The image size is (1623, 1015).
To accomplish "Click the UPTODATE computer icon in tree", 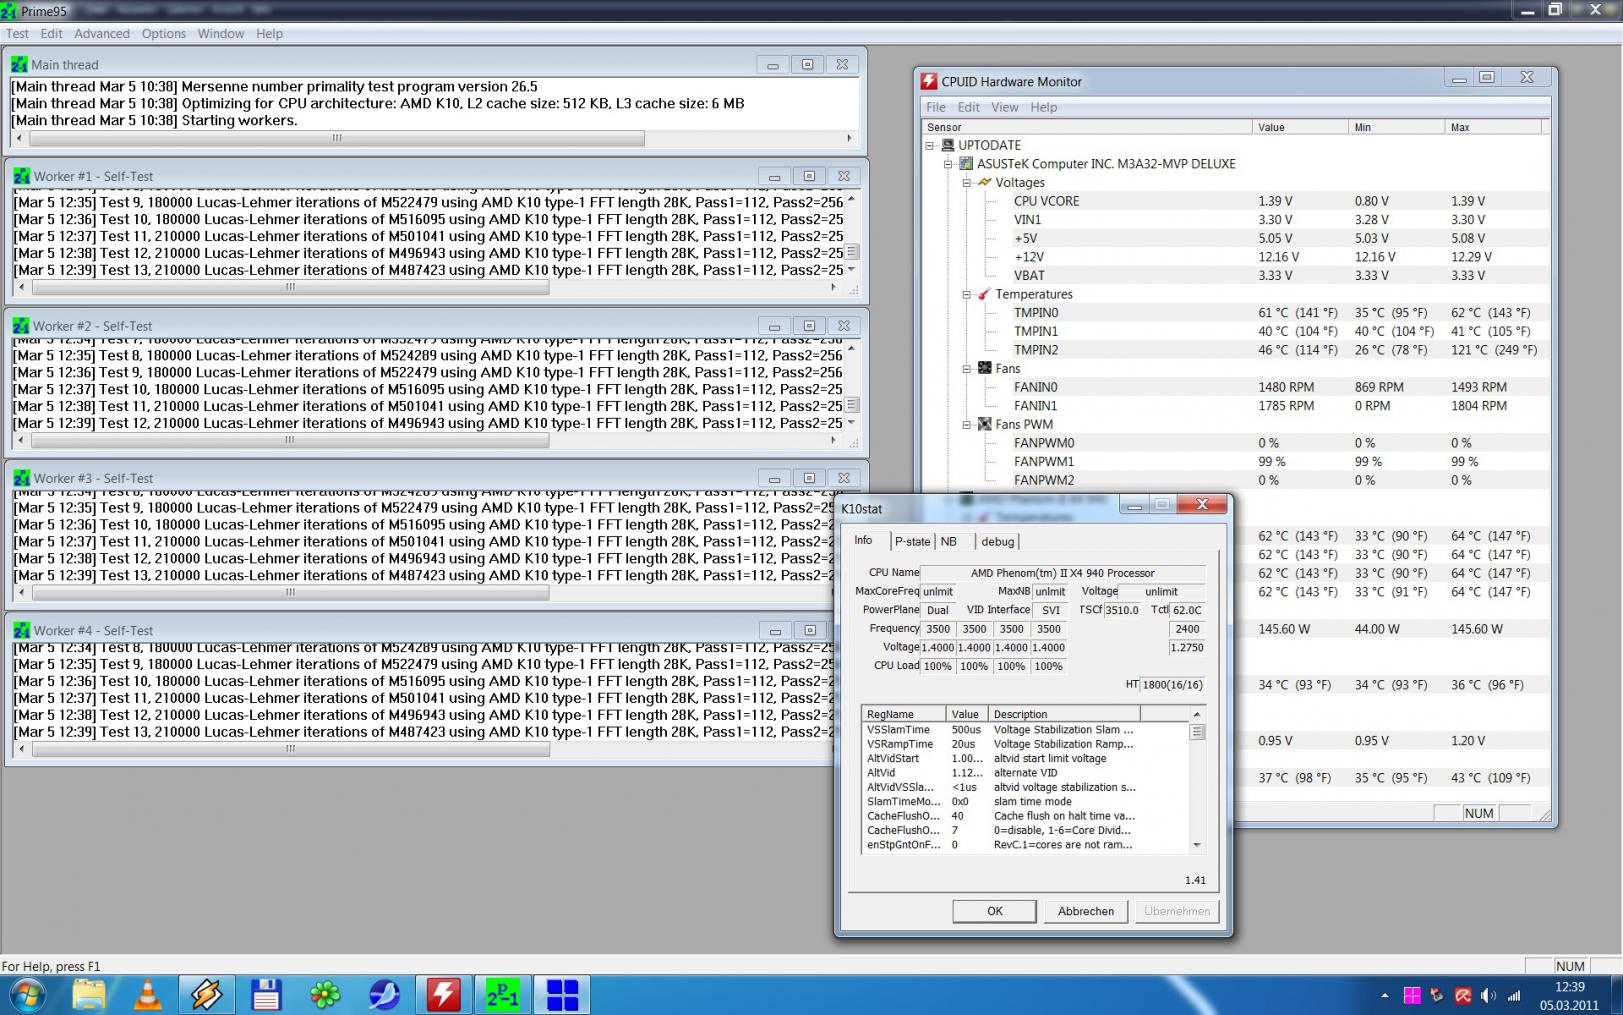I will click(948, 145).
